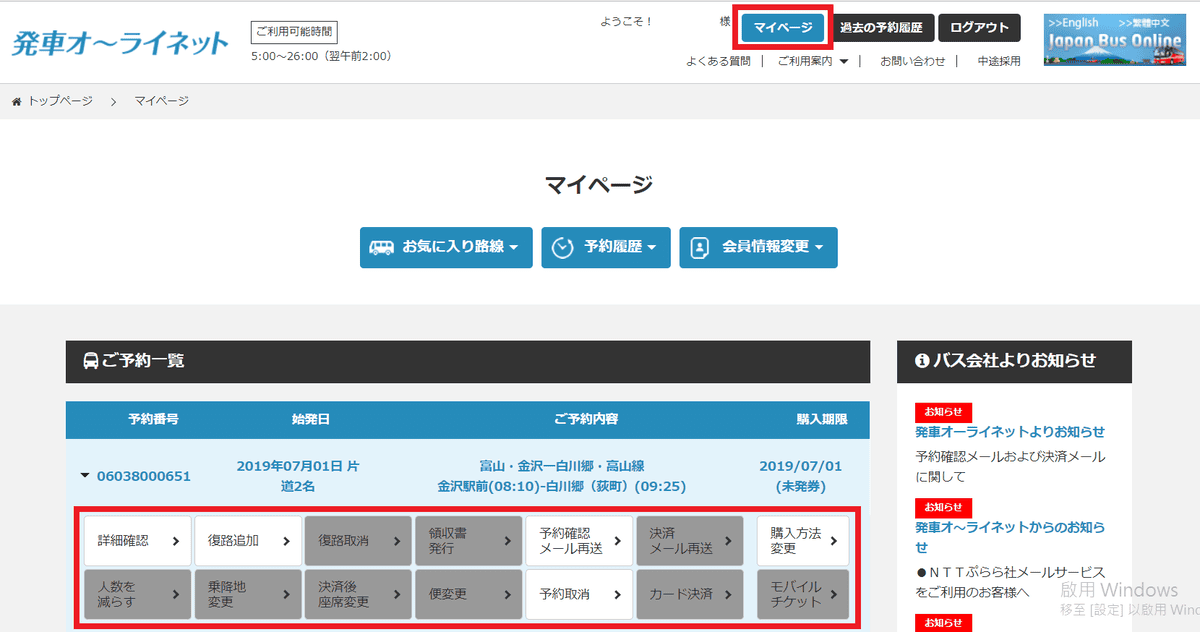1200x632 pixels.
Task: Click the 予約取消 button
Action: [579, 594]
